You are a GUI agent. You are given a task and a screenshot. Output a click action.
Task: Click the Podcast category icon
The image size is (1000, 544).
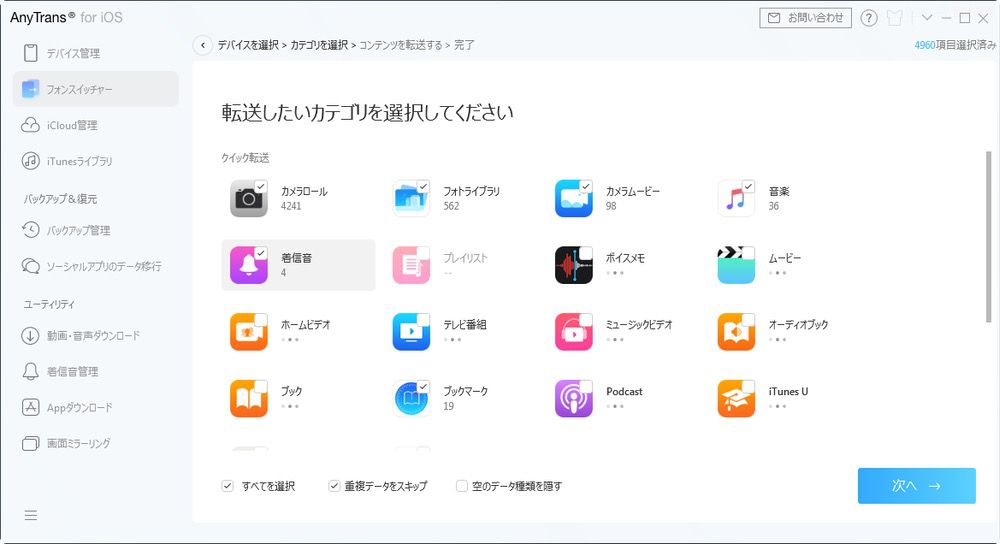[x=573, y=398]
